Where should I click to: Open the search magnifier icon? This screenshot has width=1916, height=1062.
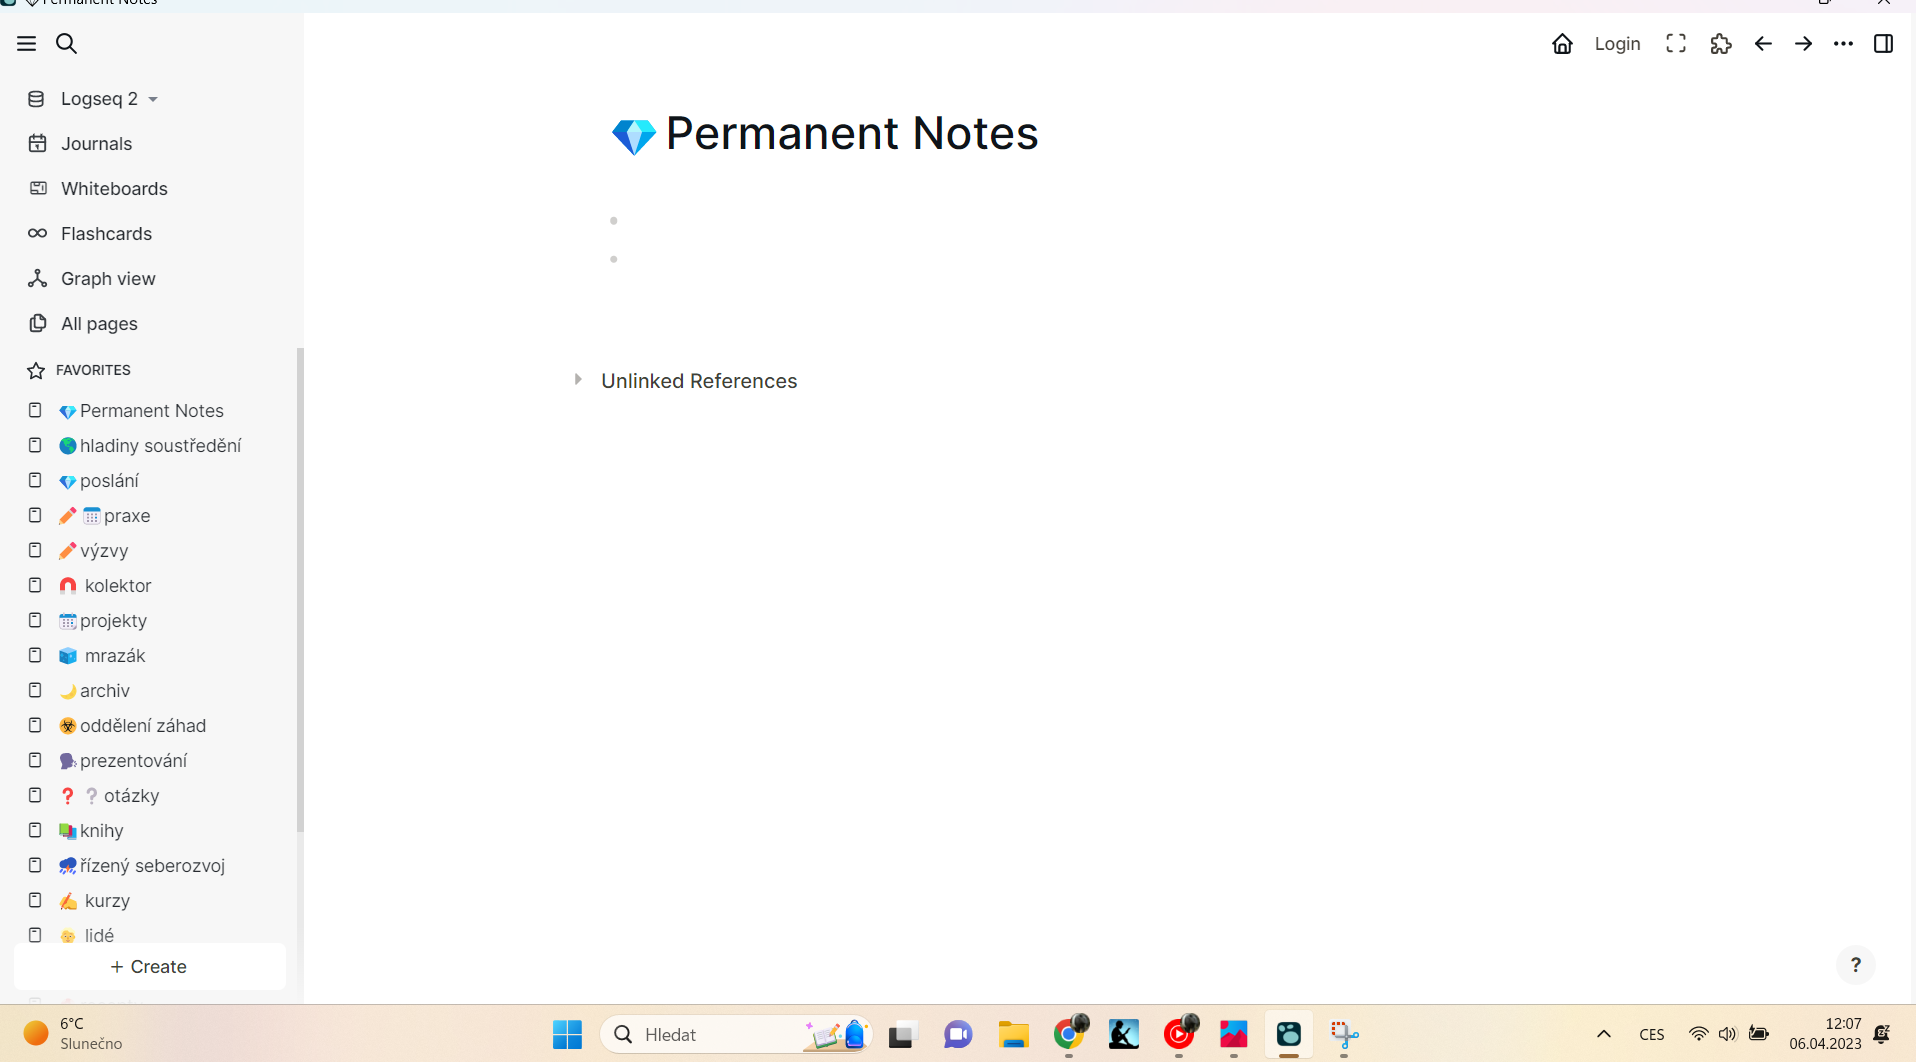tap(67, 44)
